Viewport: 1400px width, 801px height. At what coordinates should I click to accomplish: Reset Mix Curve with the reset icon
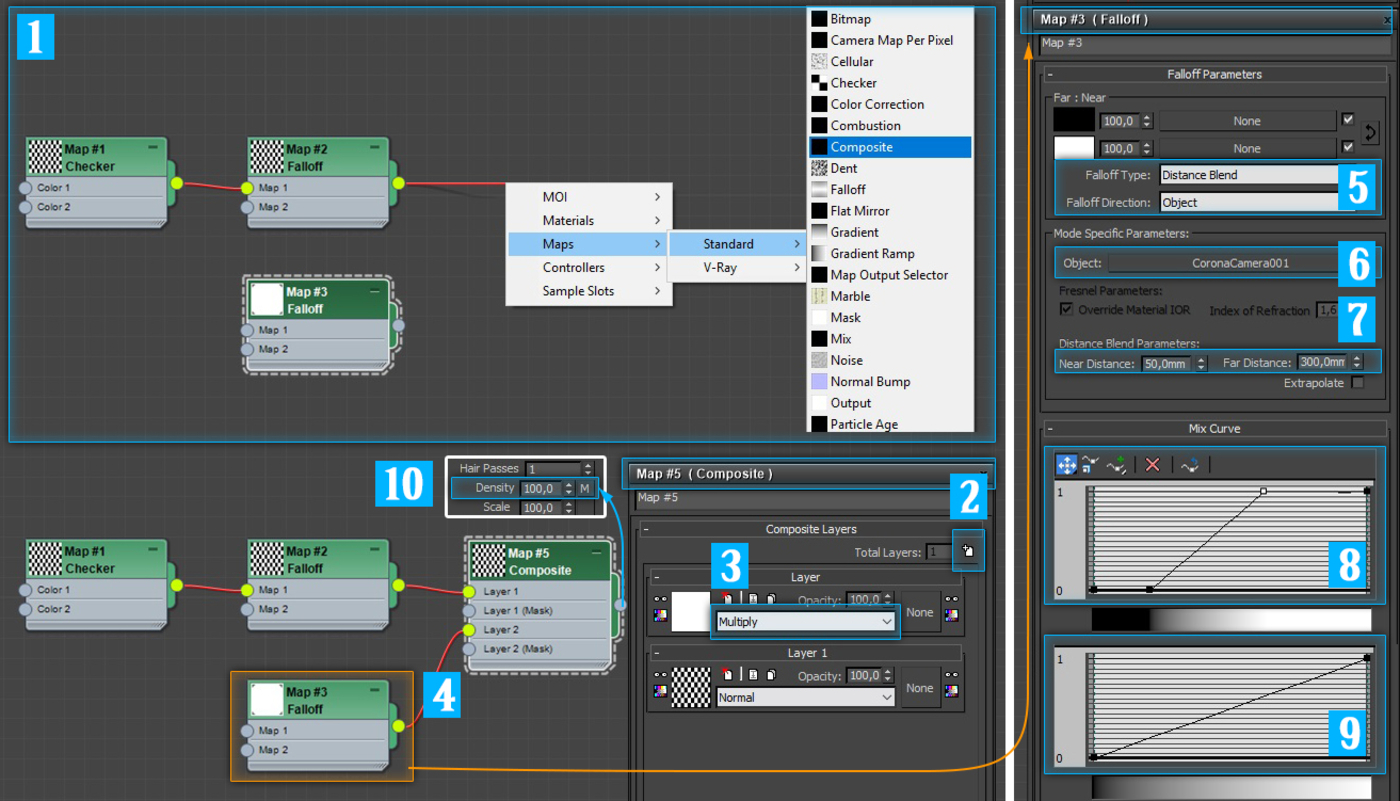(x=1189, y=465)
